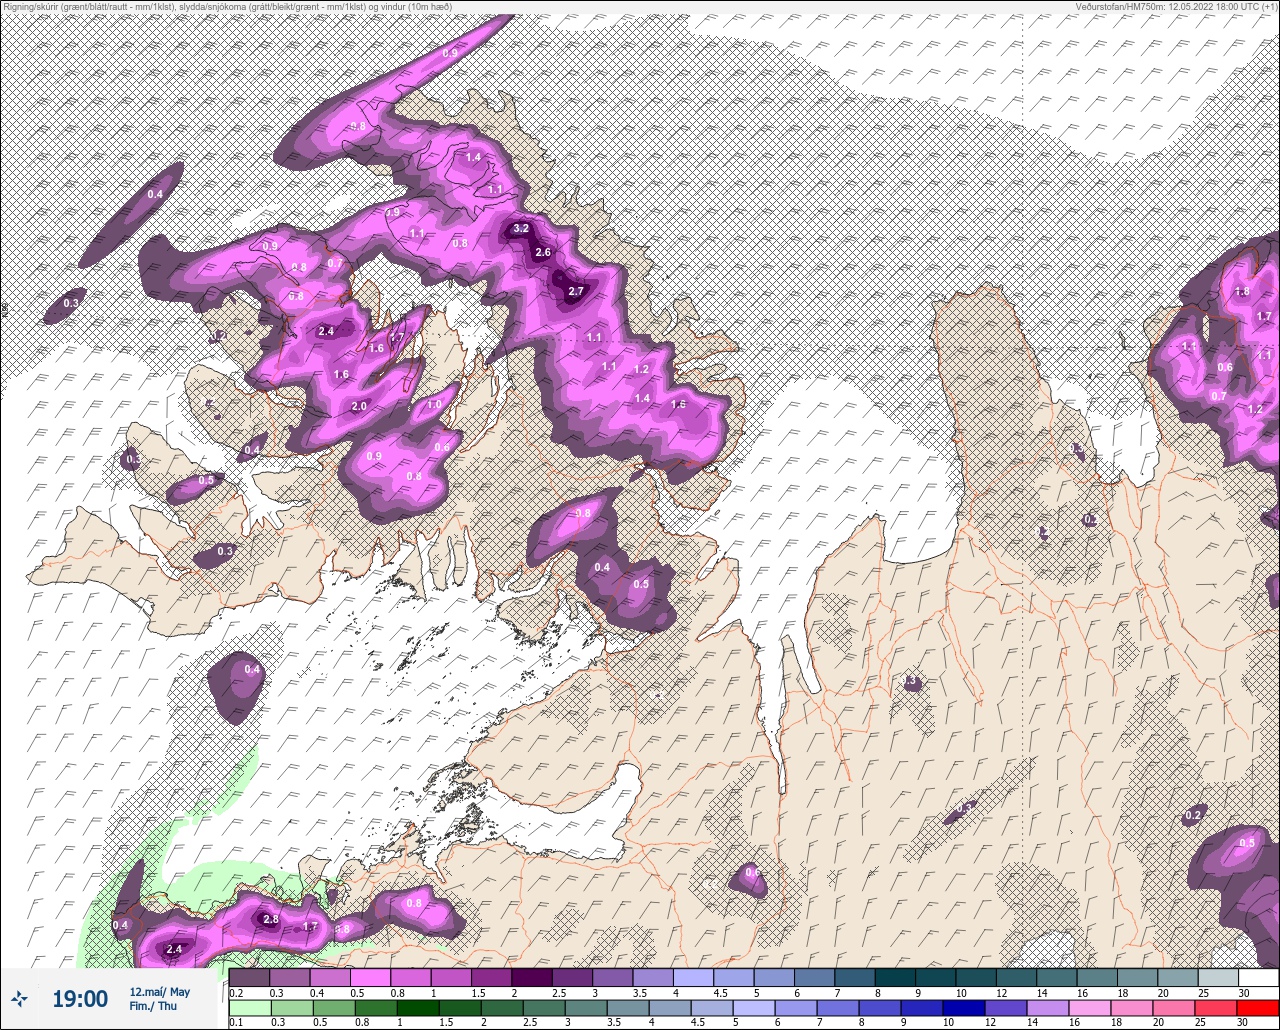Click the 2.6 precipitation value on map
Viewport: 1280px width, 1030px height.
click(x=543, y=253)
